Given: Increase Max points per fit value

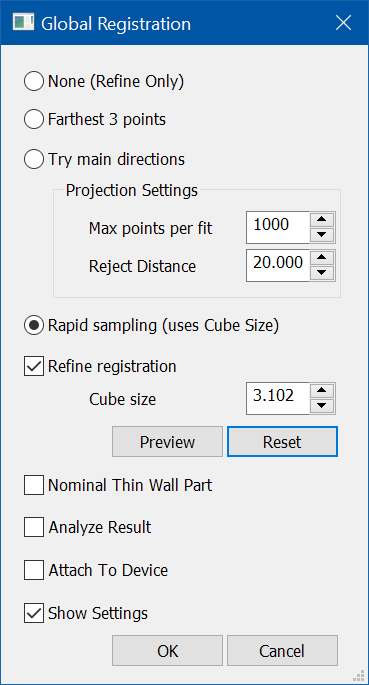Looking at the screenshot, I should [x=322, y=220].
